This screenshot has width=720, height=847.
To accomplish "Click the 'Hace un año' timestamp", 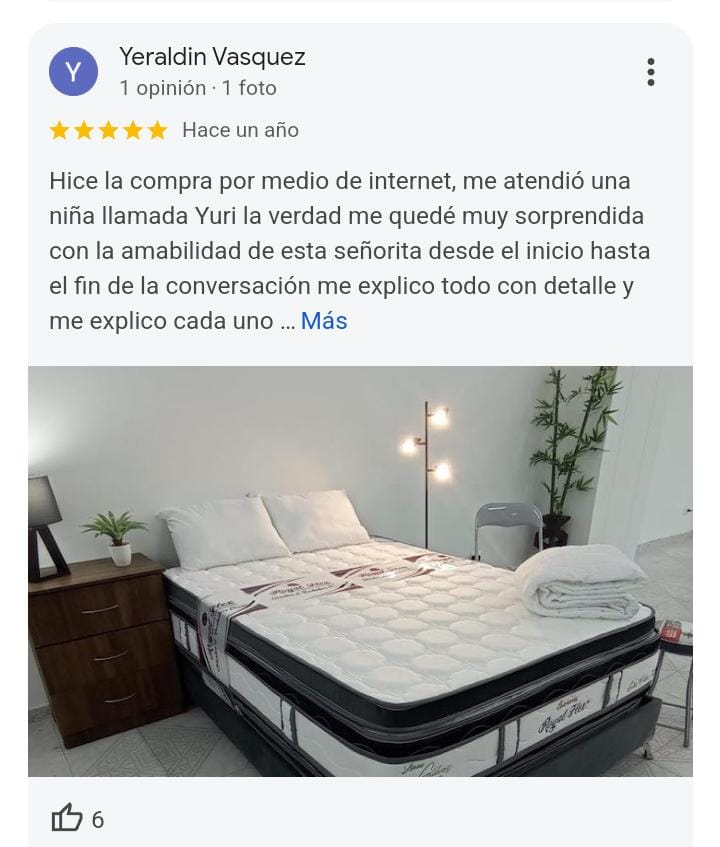I will point(240,130).
